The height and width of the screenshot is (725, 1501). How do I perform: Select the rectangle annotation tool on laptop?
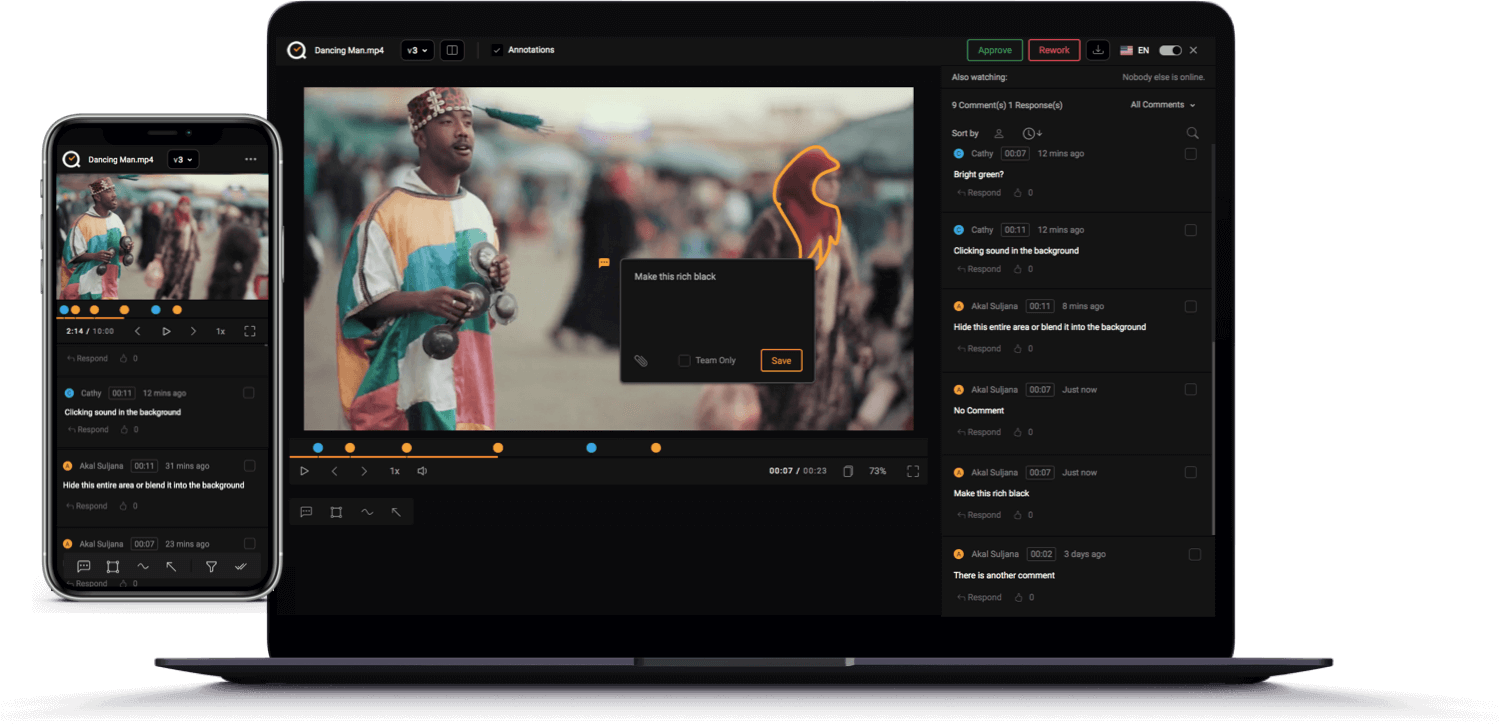(x=336, y=512)
